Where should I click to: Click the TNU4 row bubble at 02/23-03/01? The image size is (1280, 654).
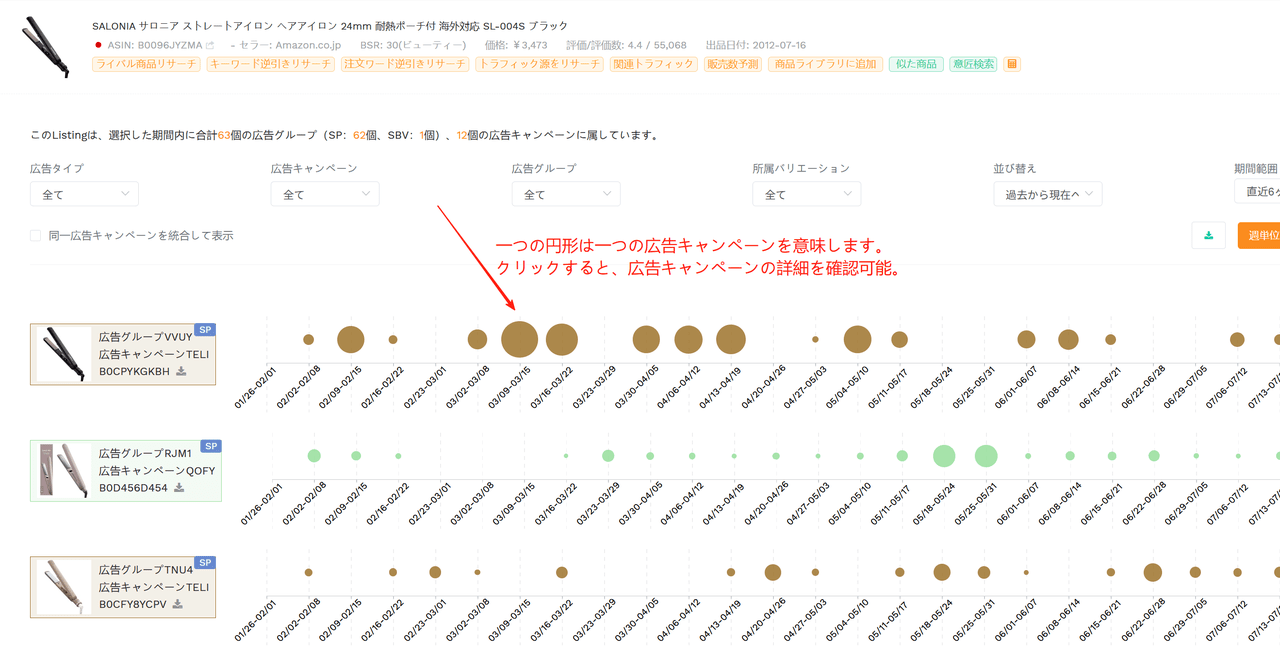pos(435,572)
